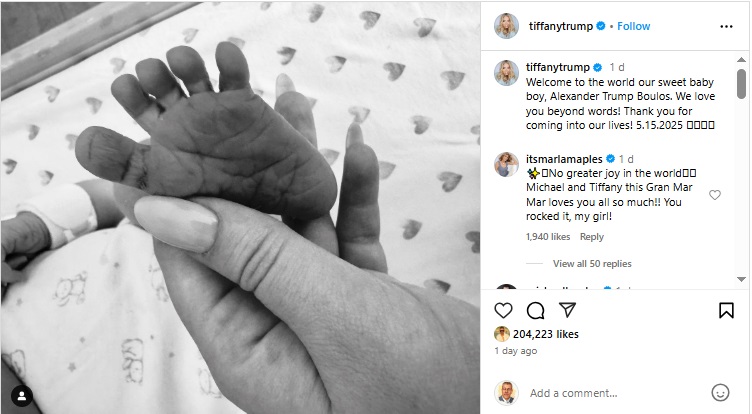Viewport: 752px width, 414px height.
Task: Click comments scrollbar down arrow
Action: coord(741,279)
